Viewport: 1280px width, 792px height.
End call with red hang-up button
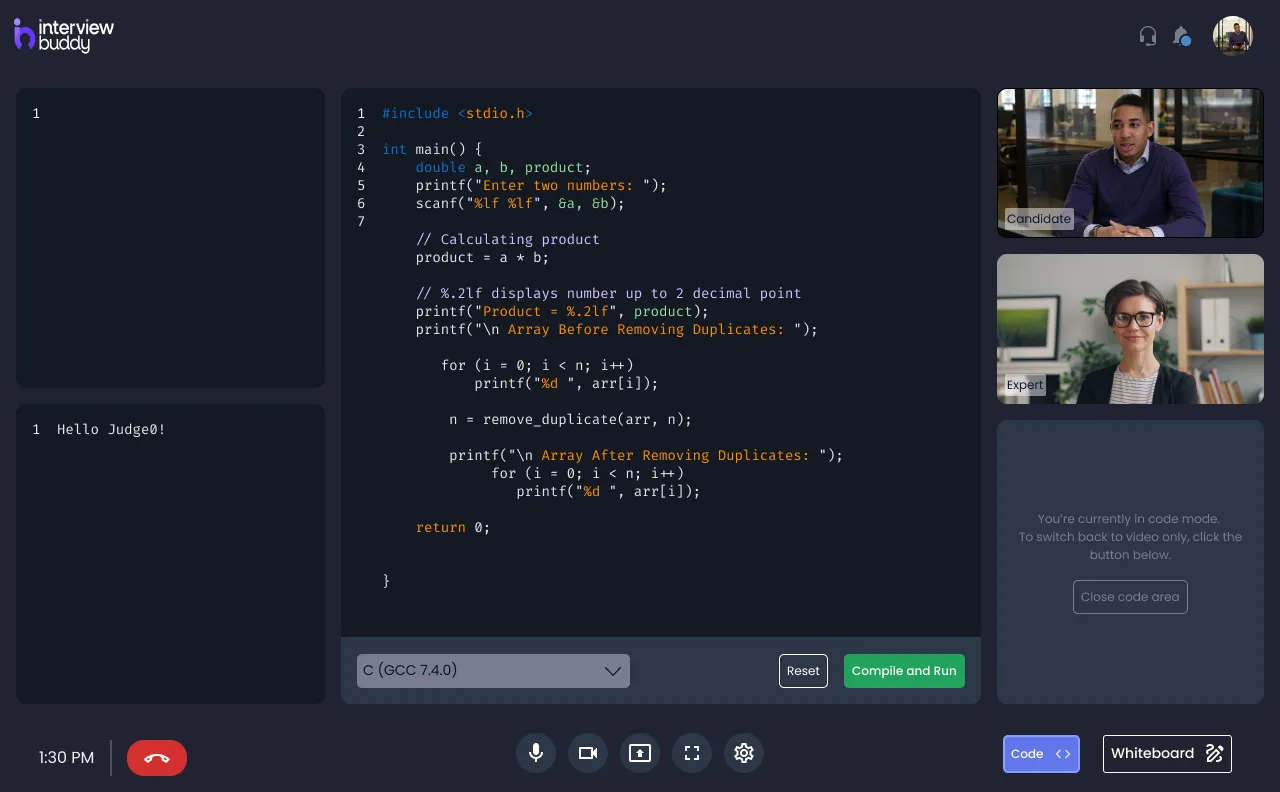(156, 758)
